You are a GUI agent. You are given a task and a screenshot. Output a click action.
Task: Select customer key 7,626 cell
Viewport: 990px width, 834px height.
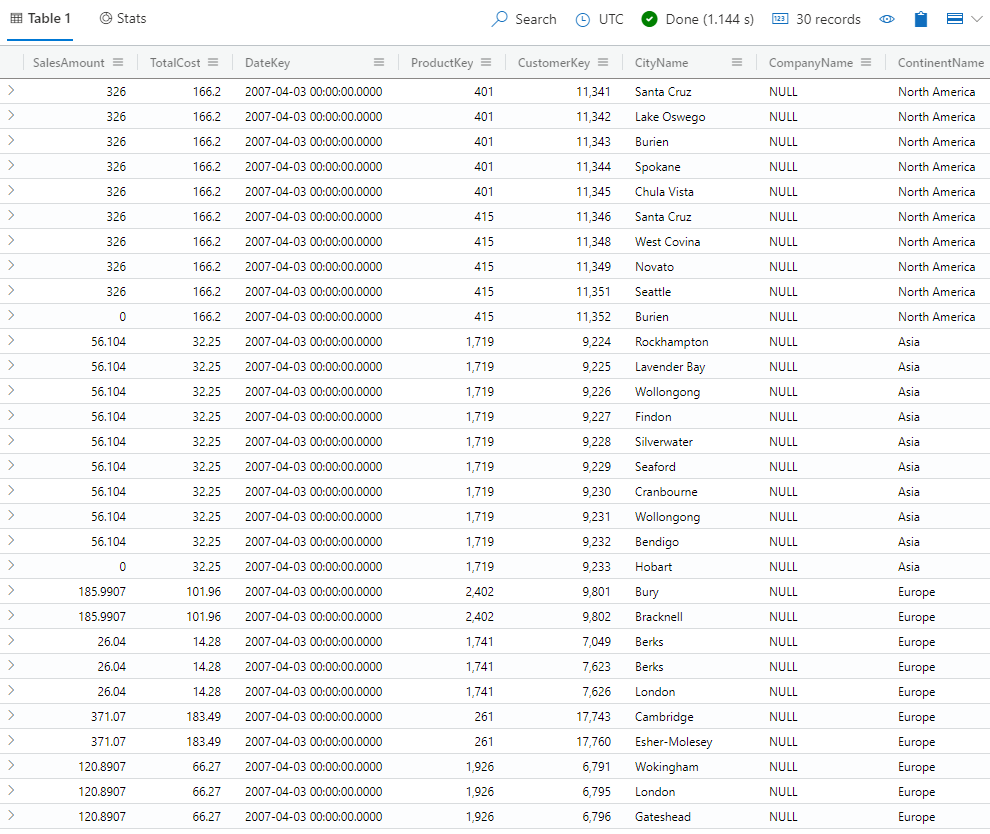596,691
